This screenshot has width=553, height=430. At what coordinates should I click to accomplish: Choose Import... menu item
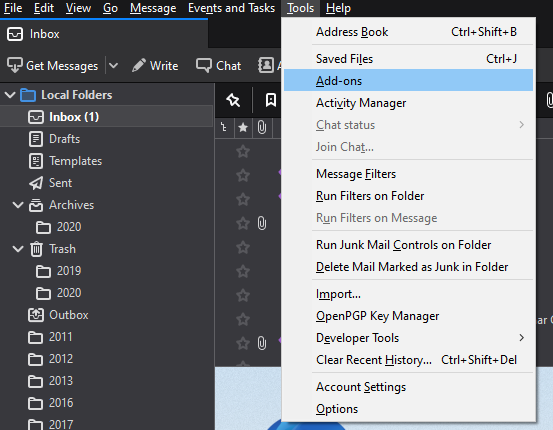[x=408, y=293]
